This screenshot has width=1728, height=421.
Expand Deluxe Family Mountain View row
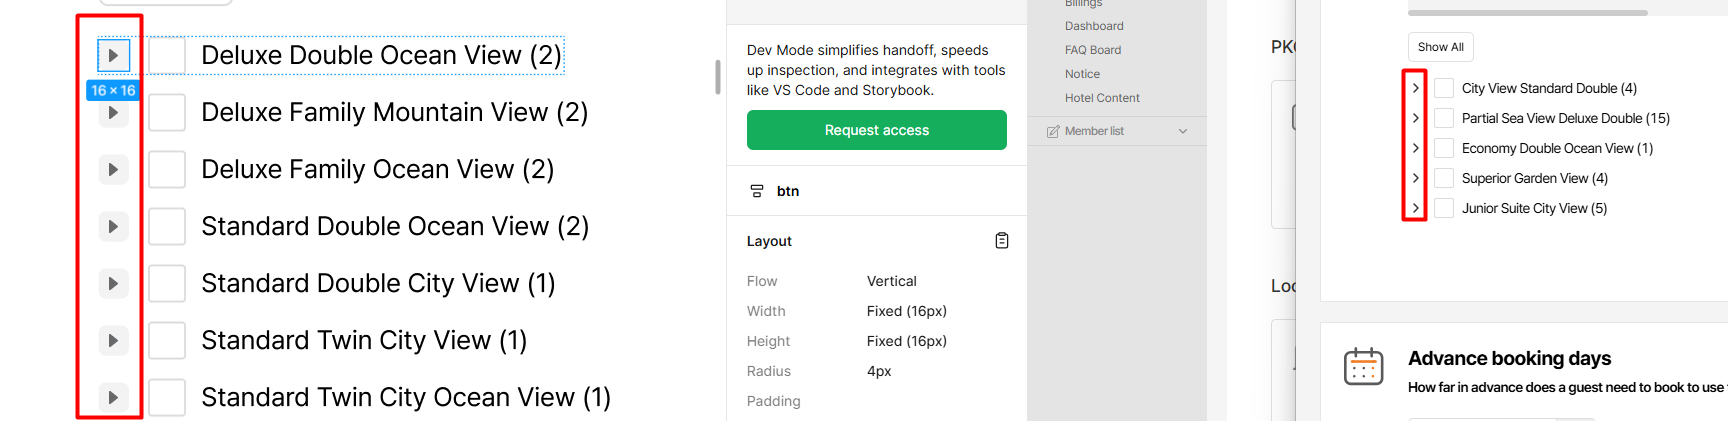click(x=113, y=113)
